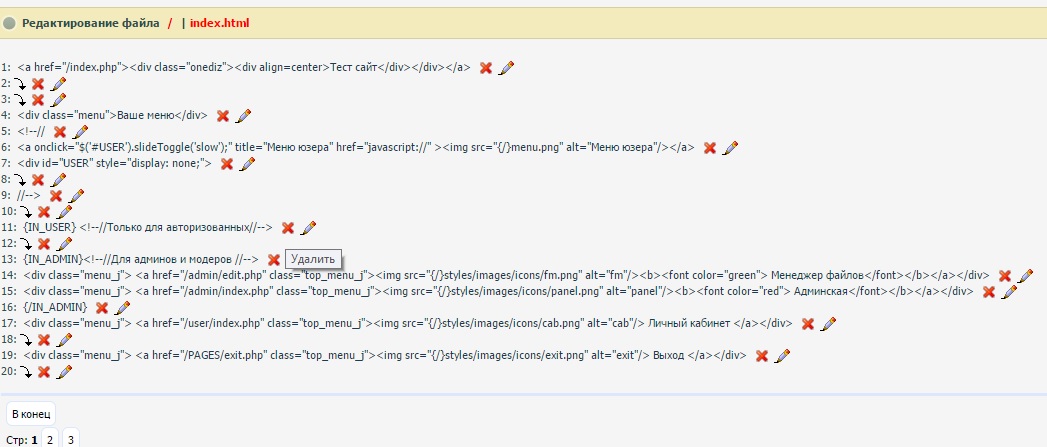Viewport: 1047px width, 447px height.
Task: Delete line 7 with the USER div
Action: coord(227,163)
